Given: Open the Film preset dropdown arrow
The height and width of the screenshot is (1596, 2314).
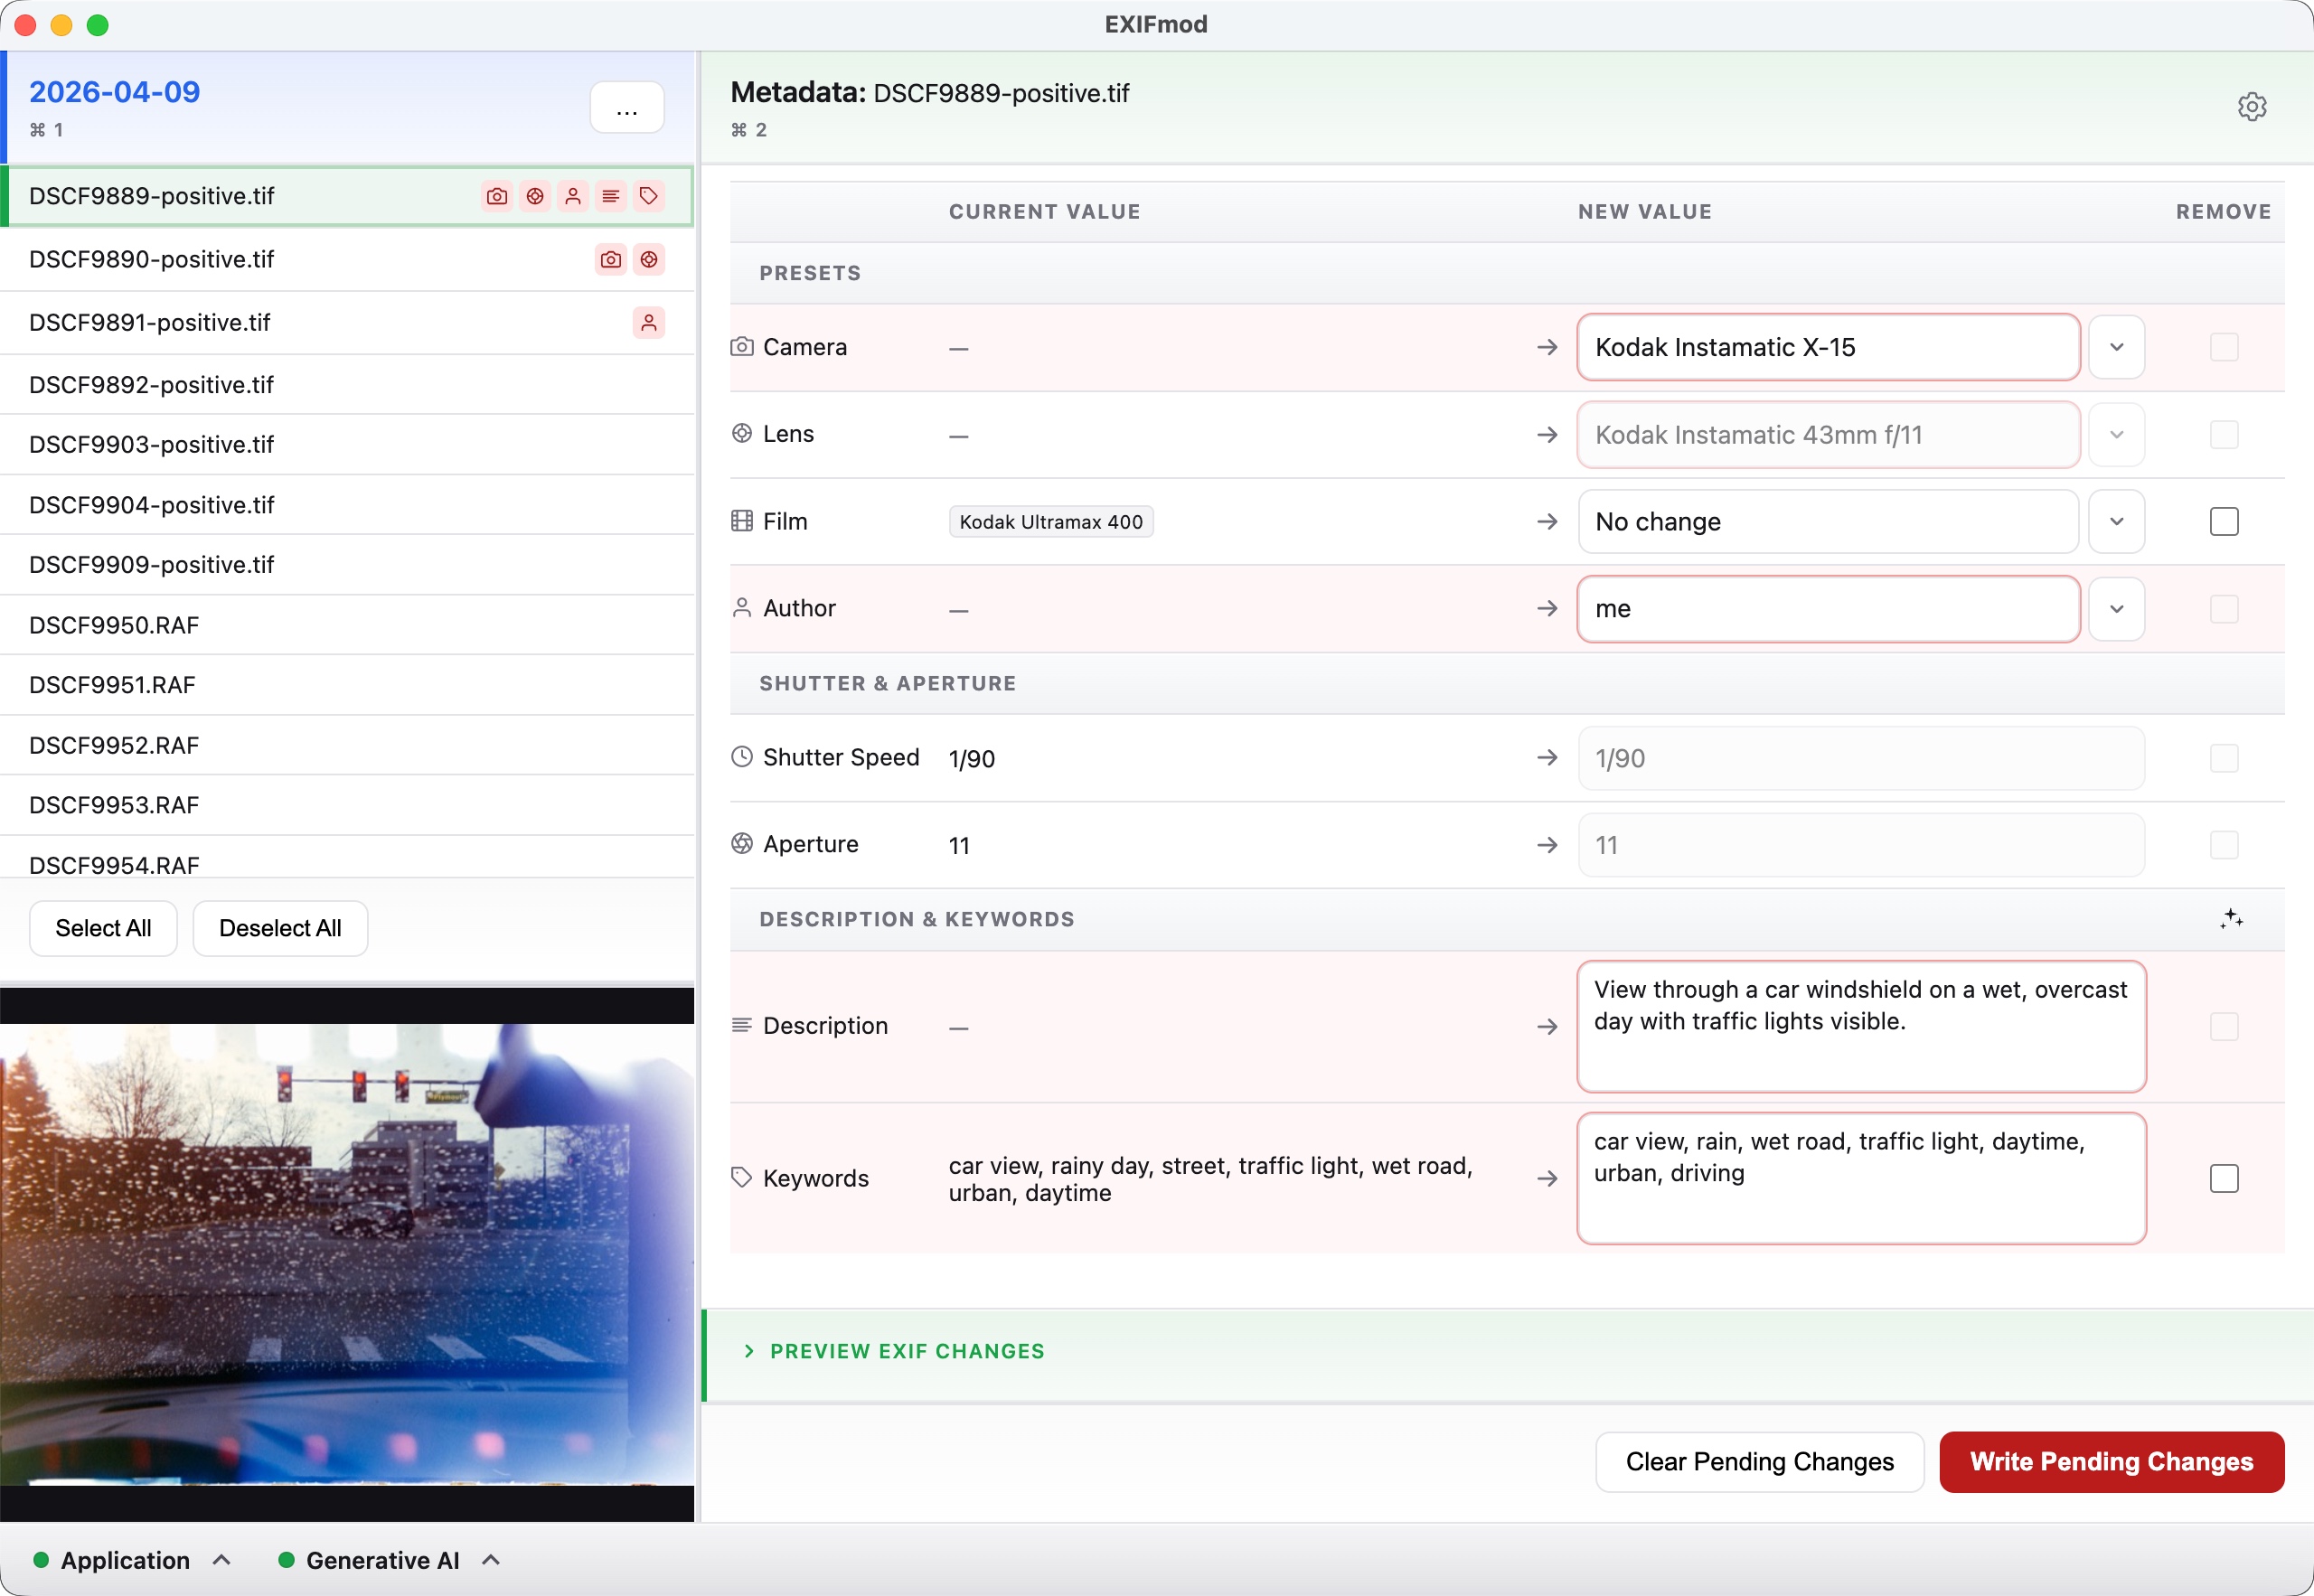Looking at the screenshot, I should click(2116, 522).
